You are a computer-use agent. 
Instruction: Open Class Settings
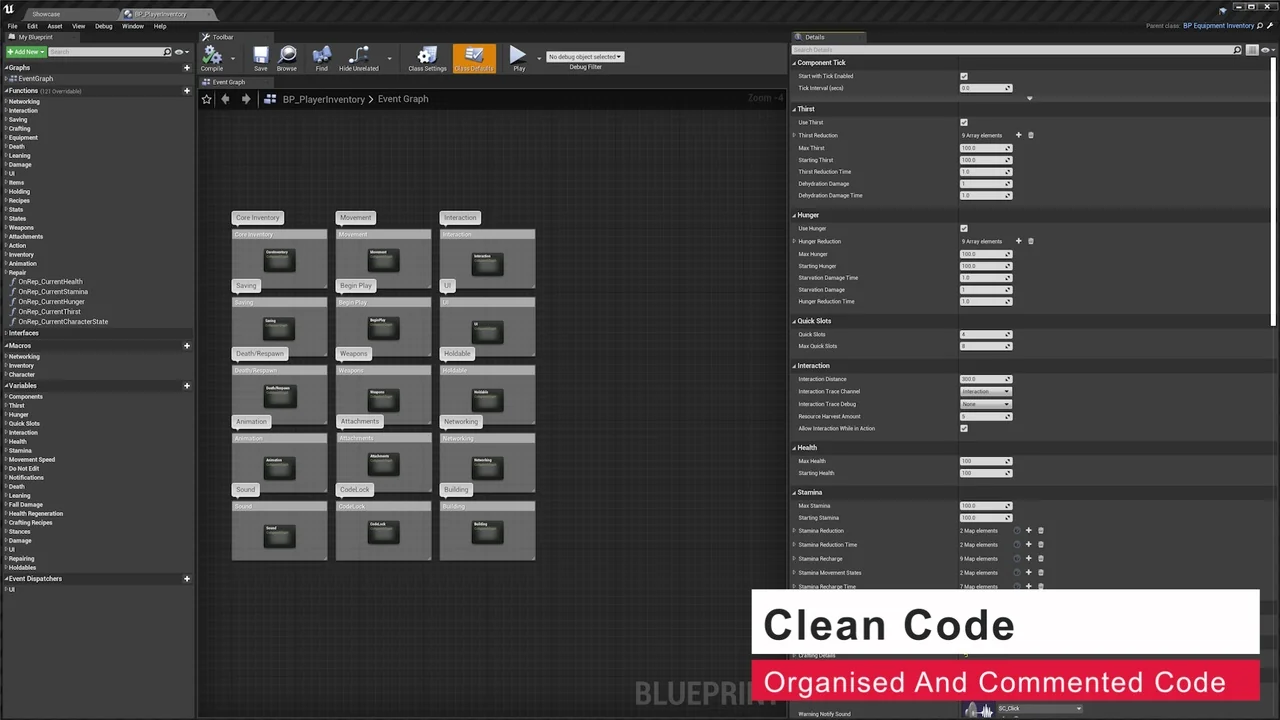click(427, 57)
